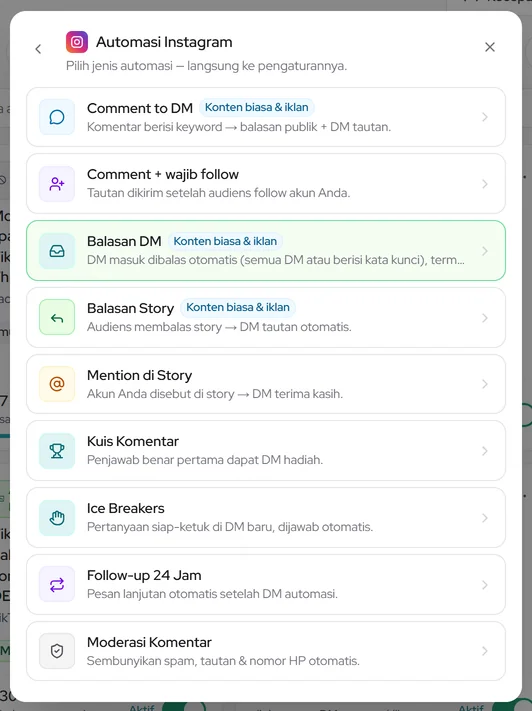Close the Automasi Instagram dialog
Image resolution: width=532 pixels, height=711 pixels.
pos(490,47)
